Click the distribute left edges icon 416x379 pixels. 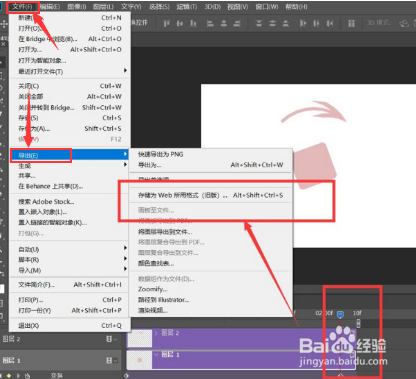click(x=303, y=23)
